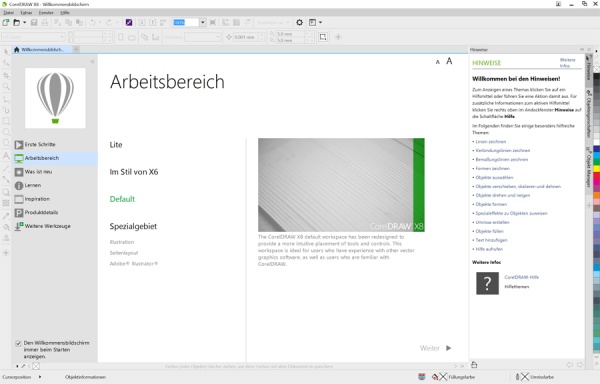600x384 pixels.
Task: Click the Export icon in toolbar
Action: [x=152, y=23]
